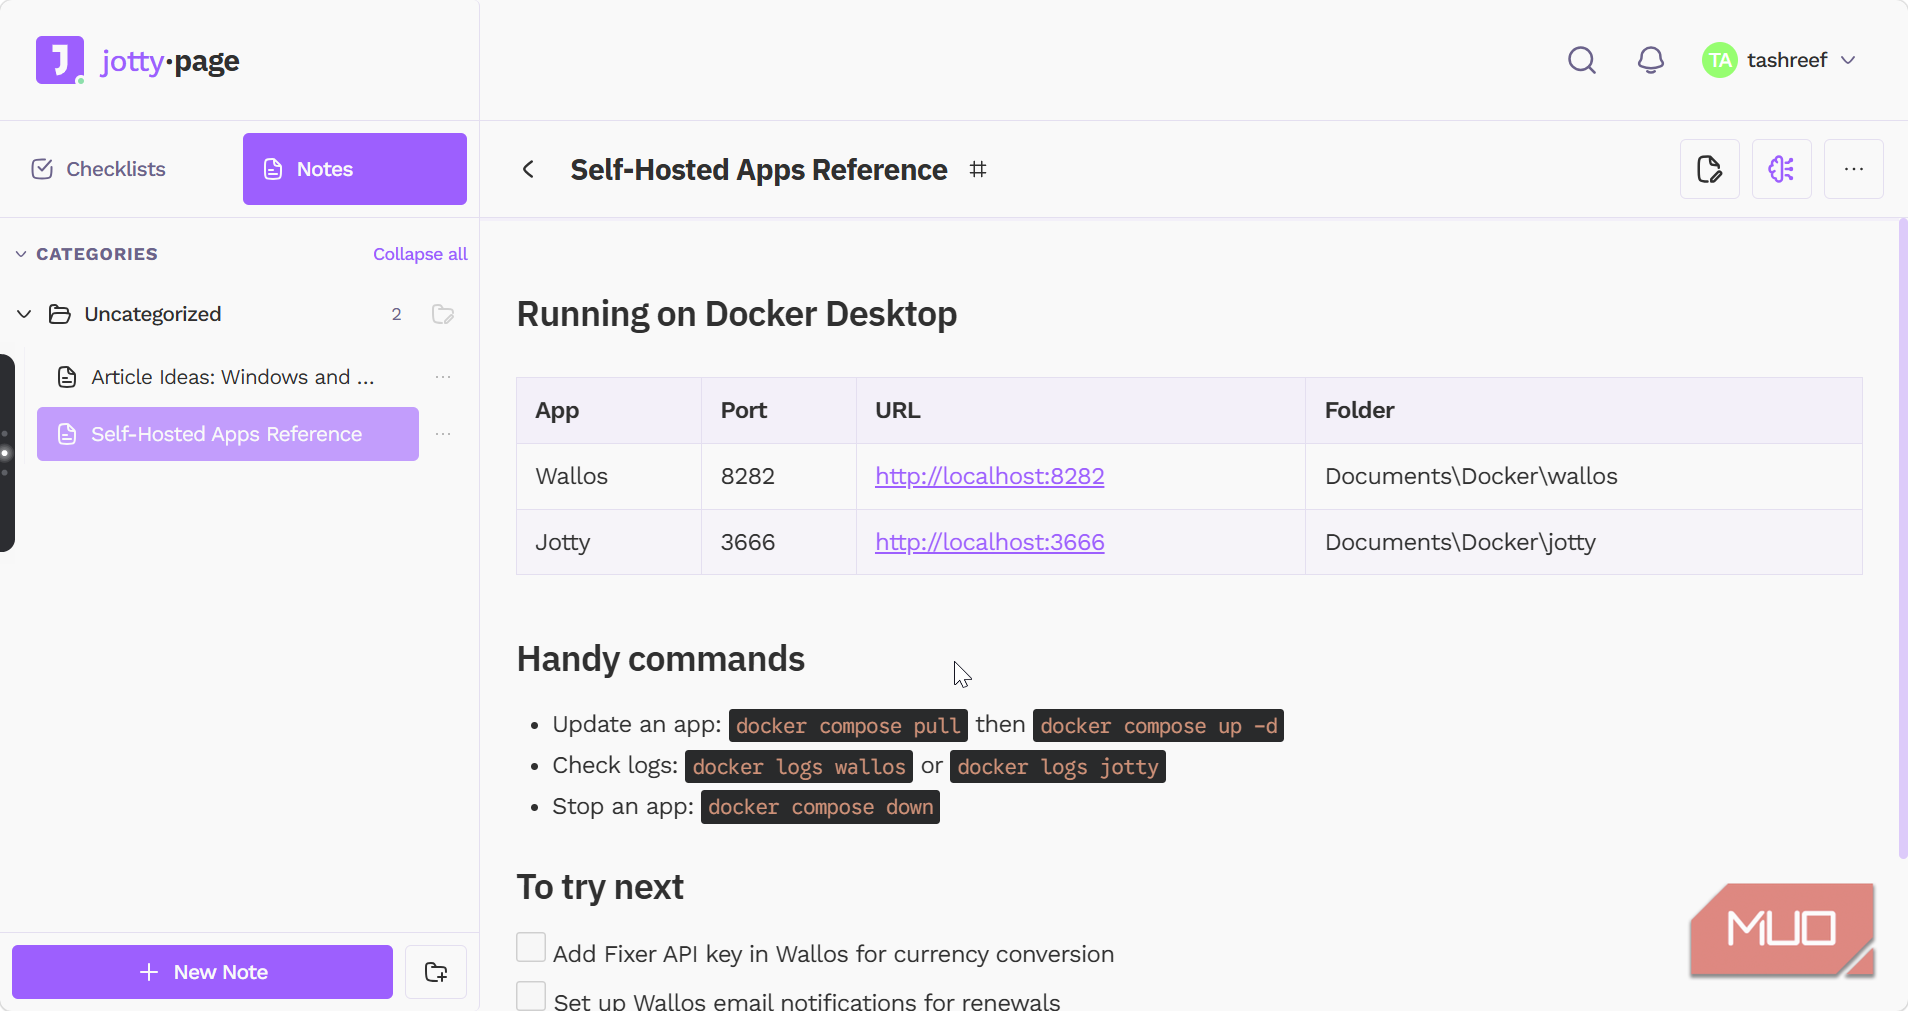Check Add Fixer API key checkbox
This screenshot has height=1011, width=1908.
[531, 947]
